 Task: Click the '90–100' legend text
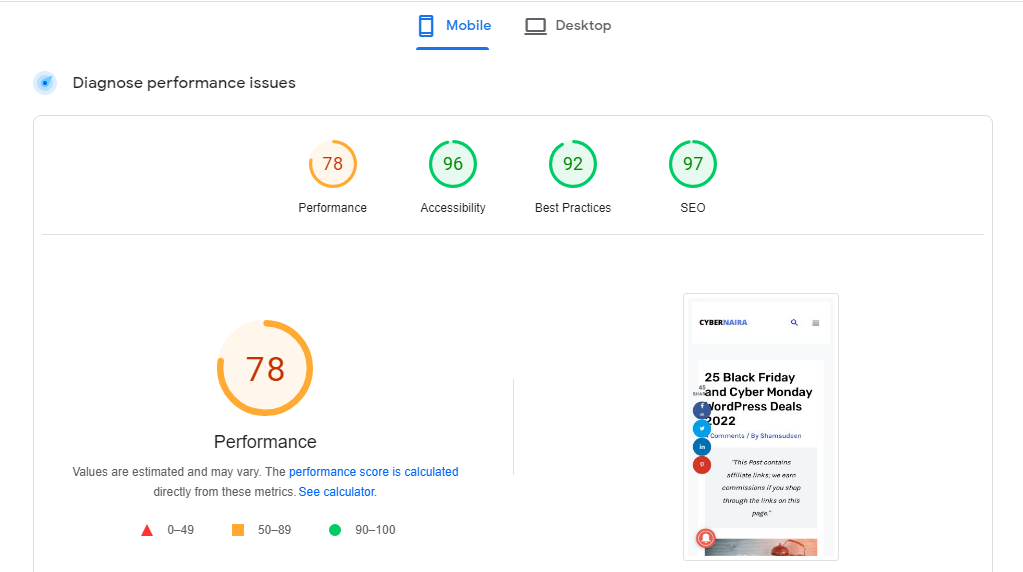tap(375, 530)
